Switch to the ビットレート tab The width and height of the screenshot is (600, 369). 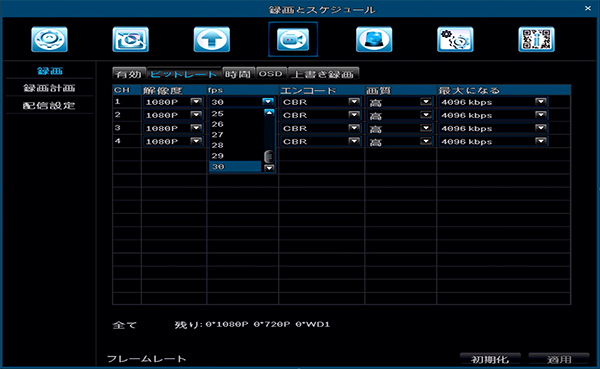coord(184,73)
